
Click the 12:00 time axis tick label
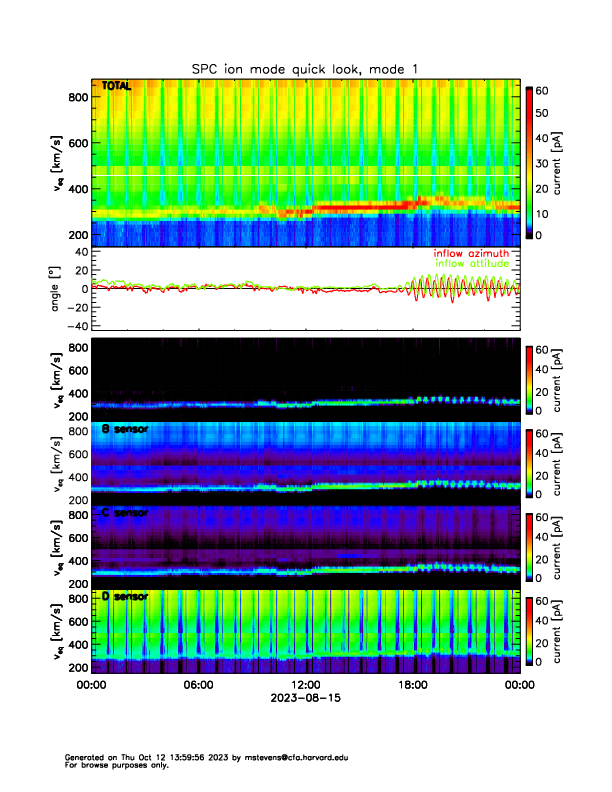(305, 685)
